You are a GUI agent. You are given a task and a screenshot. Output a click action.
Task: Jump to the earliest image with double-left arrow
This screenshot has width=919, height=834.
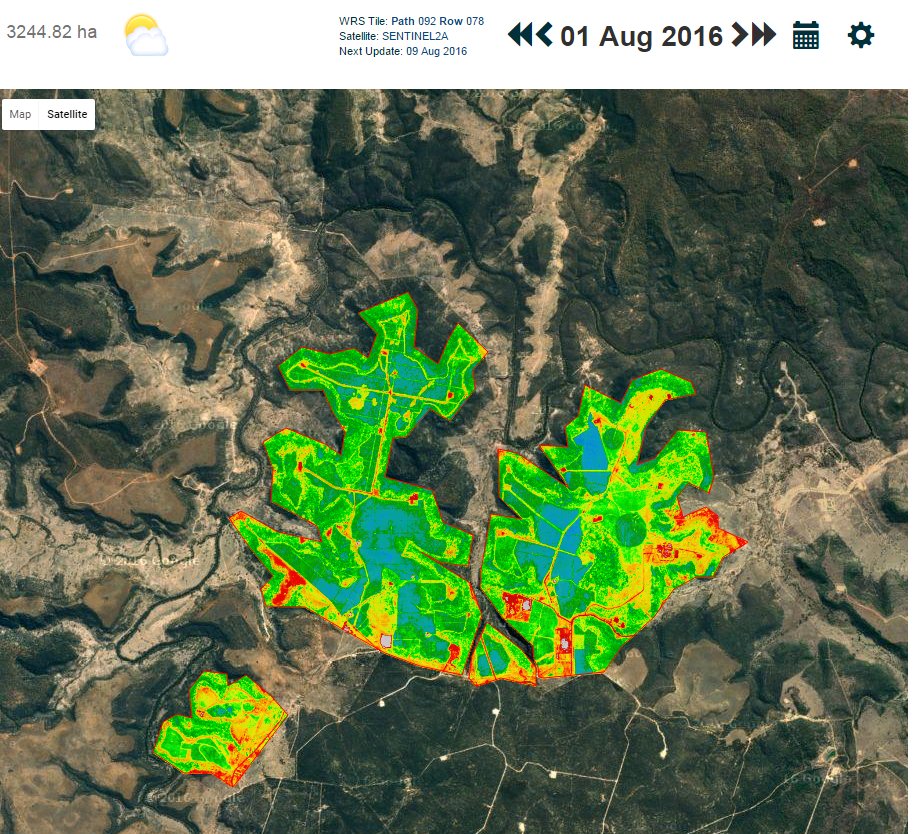[x=520, y=35]
